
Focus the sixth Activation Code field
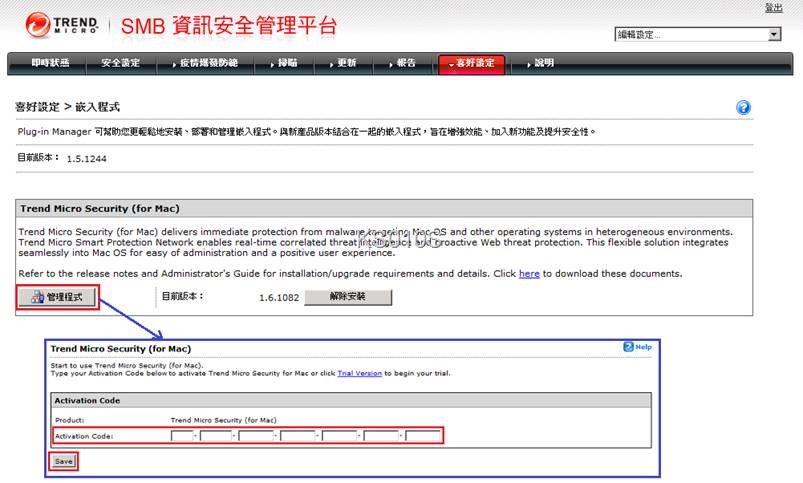point(381,436)
